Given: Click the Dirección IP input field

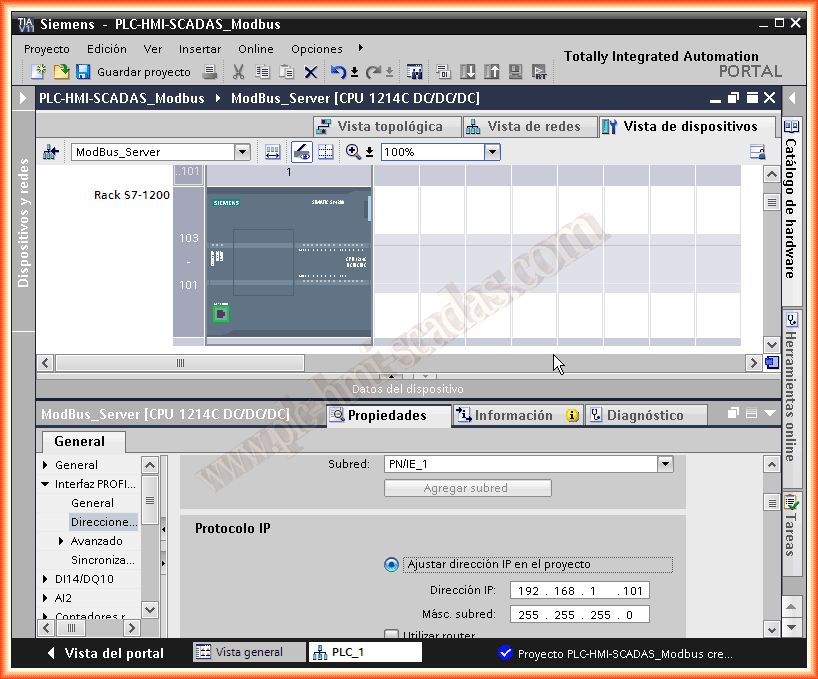Looking at the screenshot, I should (x=579, y=590).
